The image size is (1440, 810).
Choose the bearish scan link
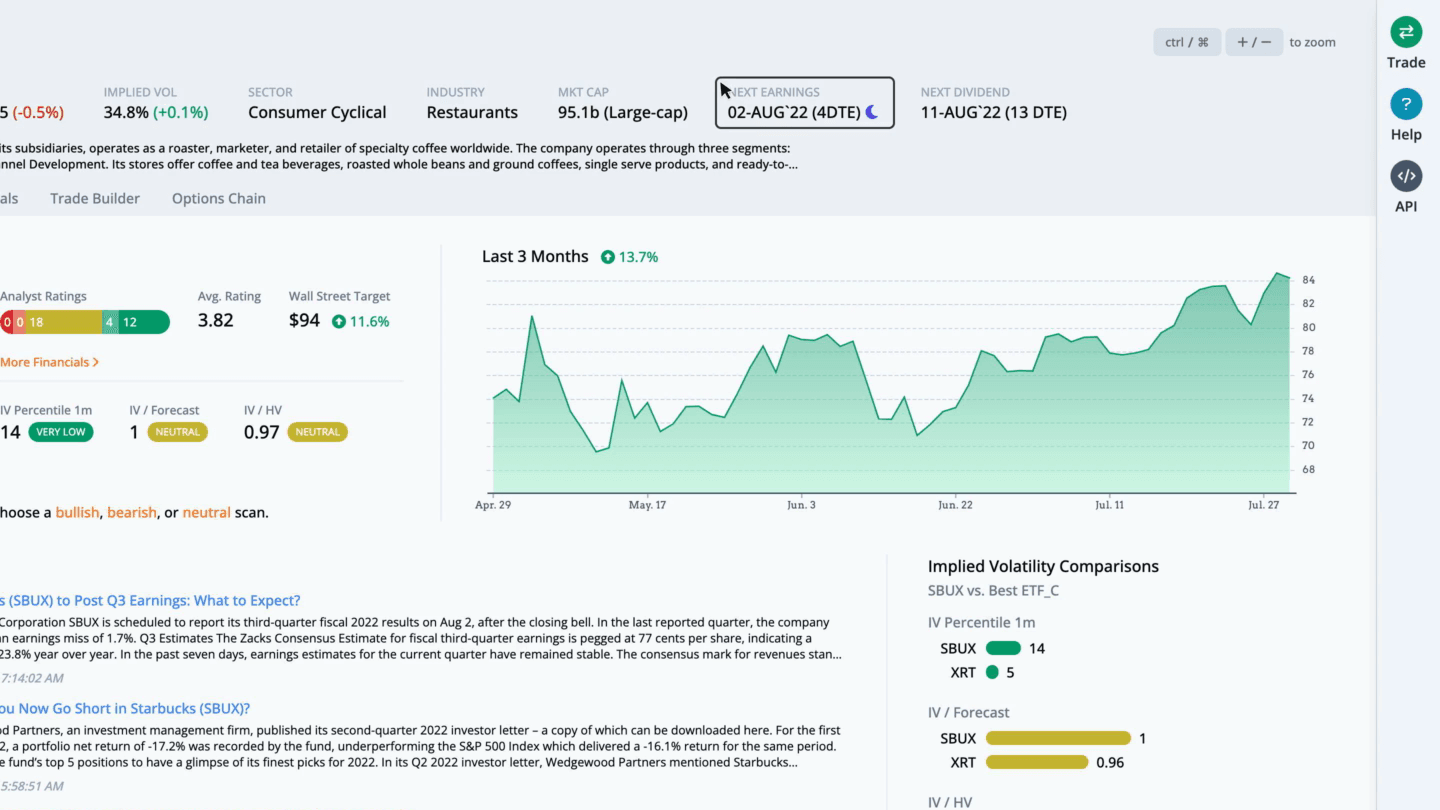click(x=132, y=512)
